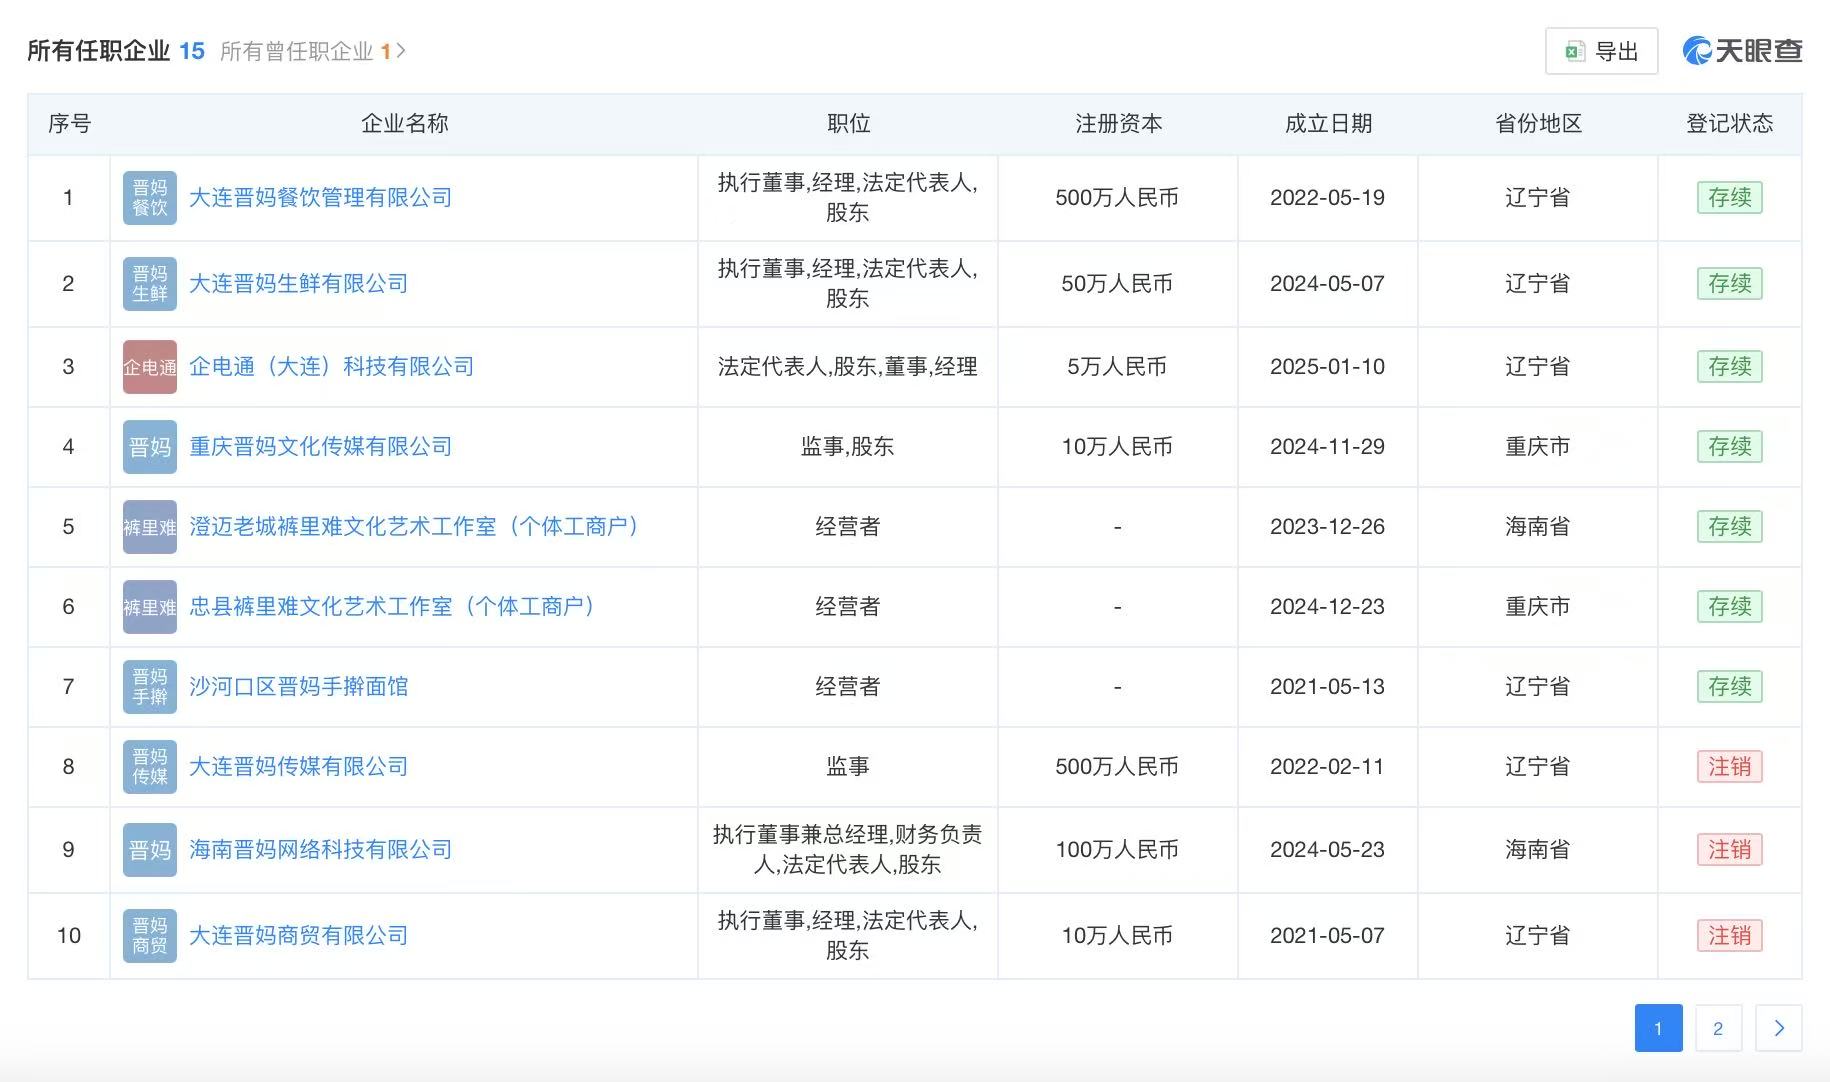Screen dimensions: 1830x1082
Task: Expand the chevron after 所有曾任职企业 1
Action: pos(401,51)
